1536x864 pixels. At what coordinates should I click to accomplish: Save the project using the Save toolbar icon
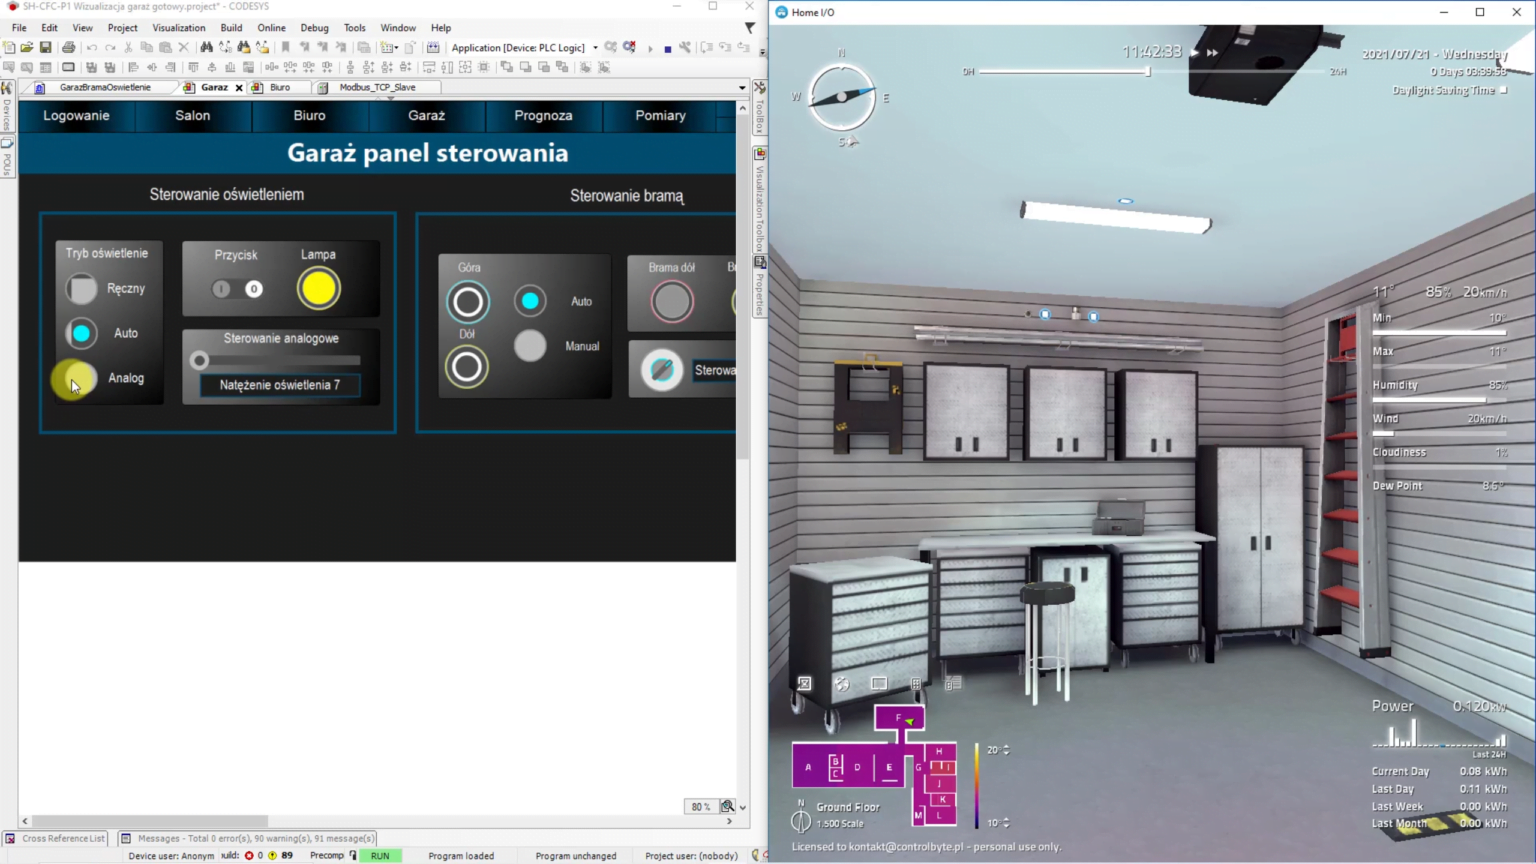point(45,46)
